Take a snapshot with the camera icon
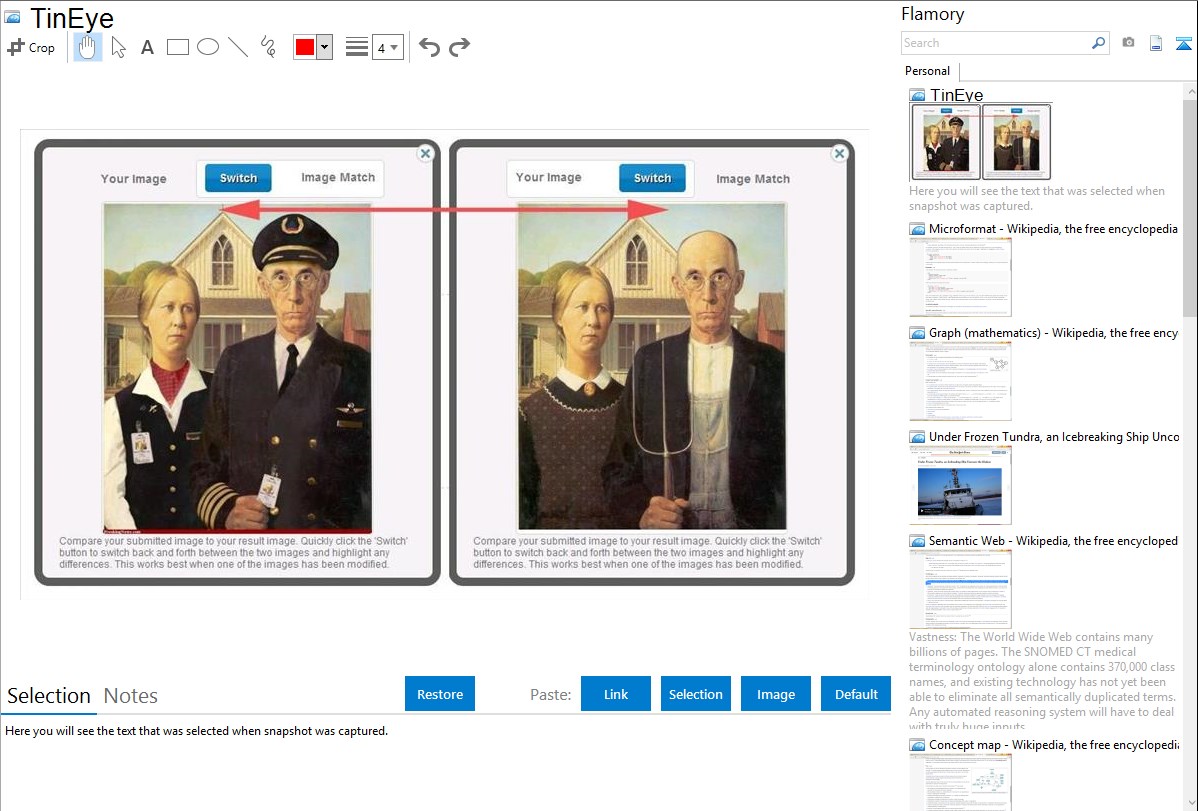This screenshot has width=1198, height=811. (1128, 43)
